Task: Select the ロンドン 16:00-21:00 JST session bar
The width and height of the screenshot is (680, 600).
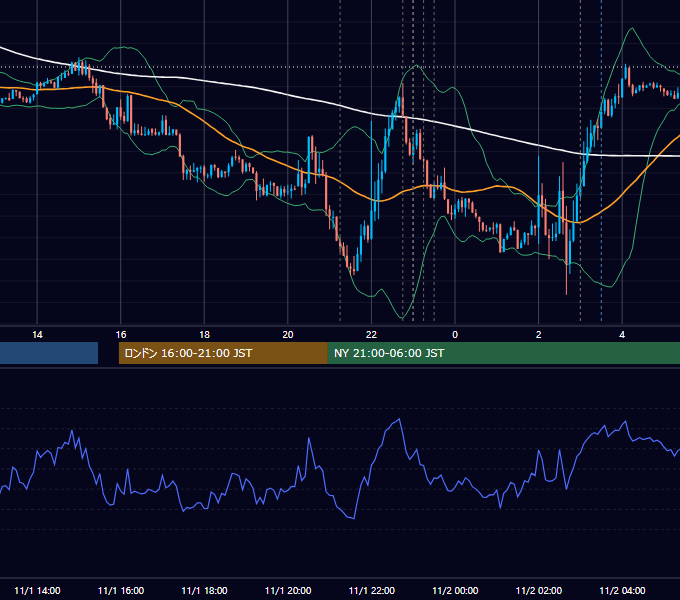Action: [223, 353]
